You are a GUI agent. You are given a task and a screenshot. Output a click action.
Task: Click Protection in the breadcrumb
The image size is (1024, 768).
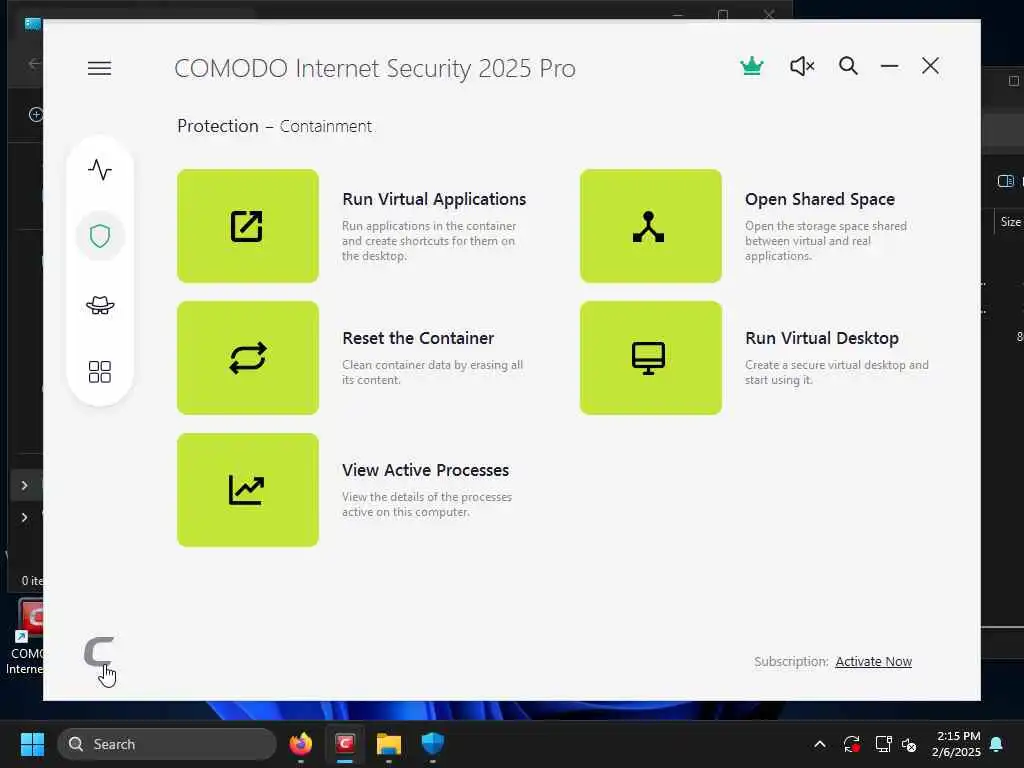[217, 126]
